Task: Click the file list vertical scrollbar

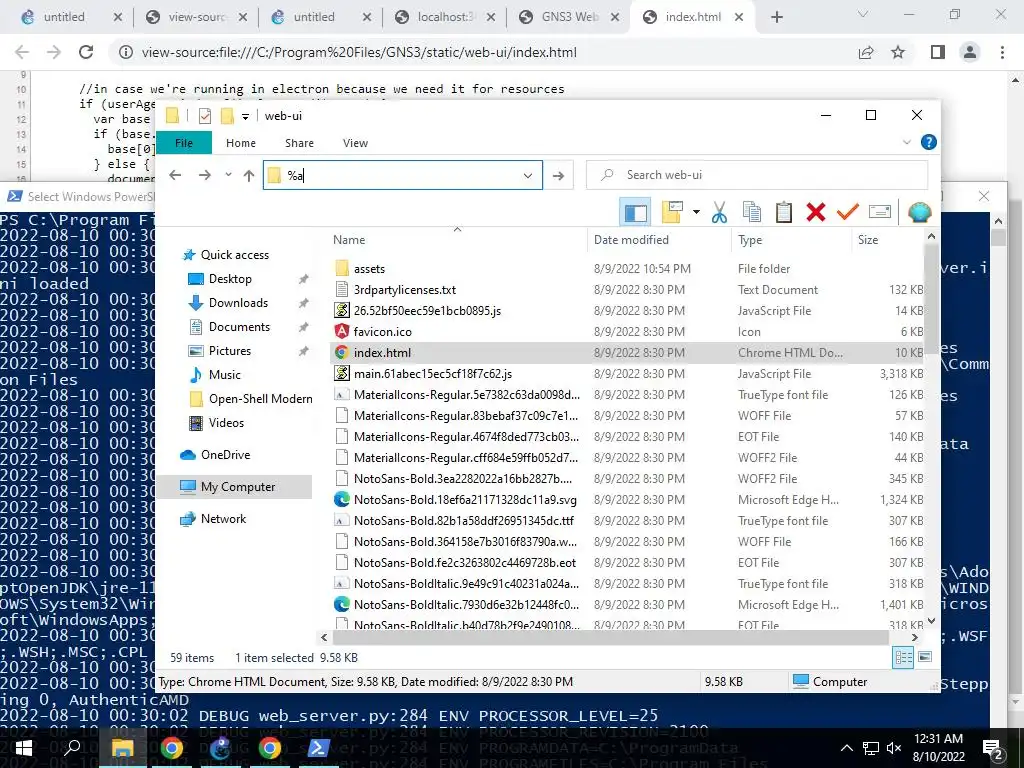Action: click(x=932, y=300)
